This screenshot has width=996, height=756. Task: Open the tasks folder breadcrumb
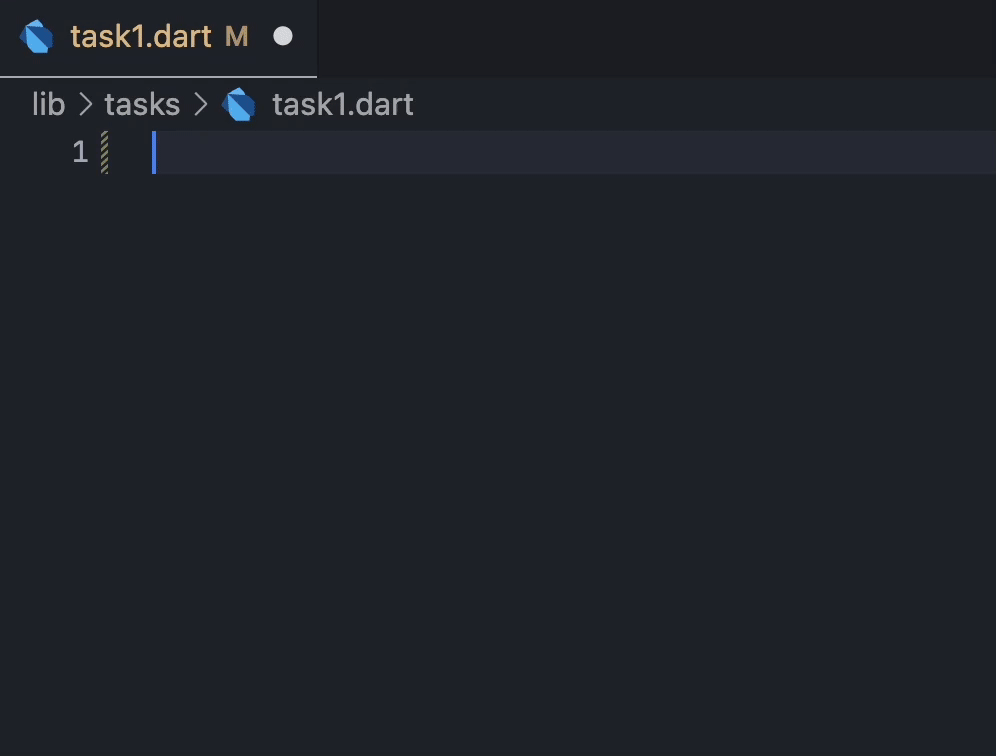pyautogui.click(x=142, y=104)
